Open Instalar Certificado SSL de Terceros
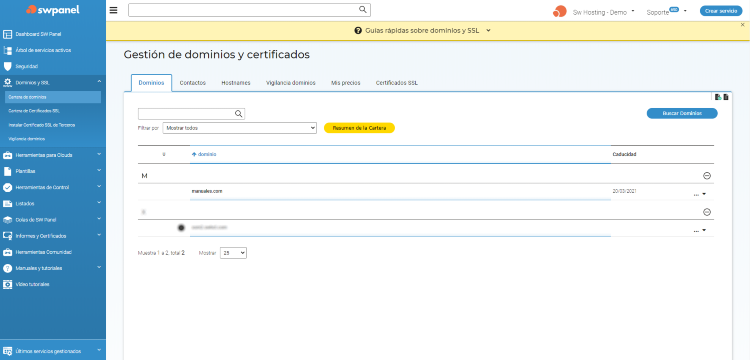Image resolution: width=750 pixels, height=361 pixels. pyautogui.click(x=42, y=125)
